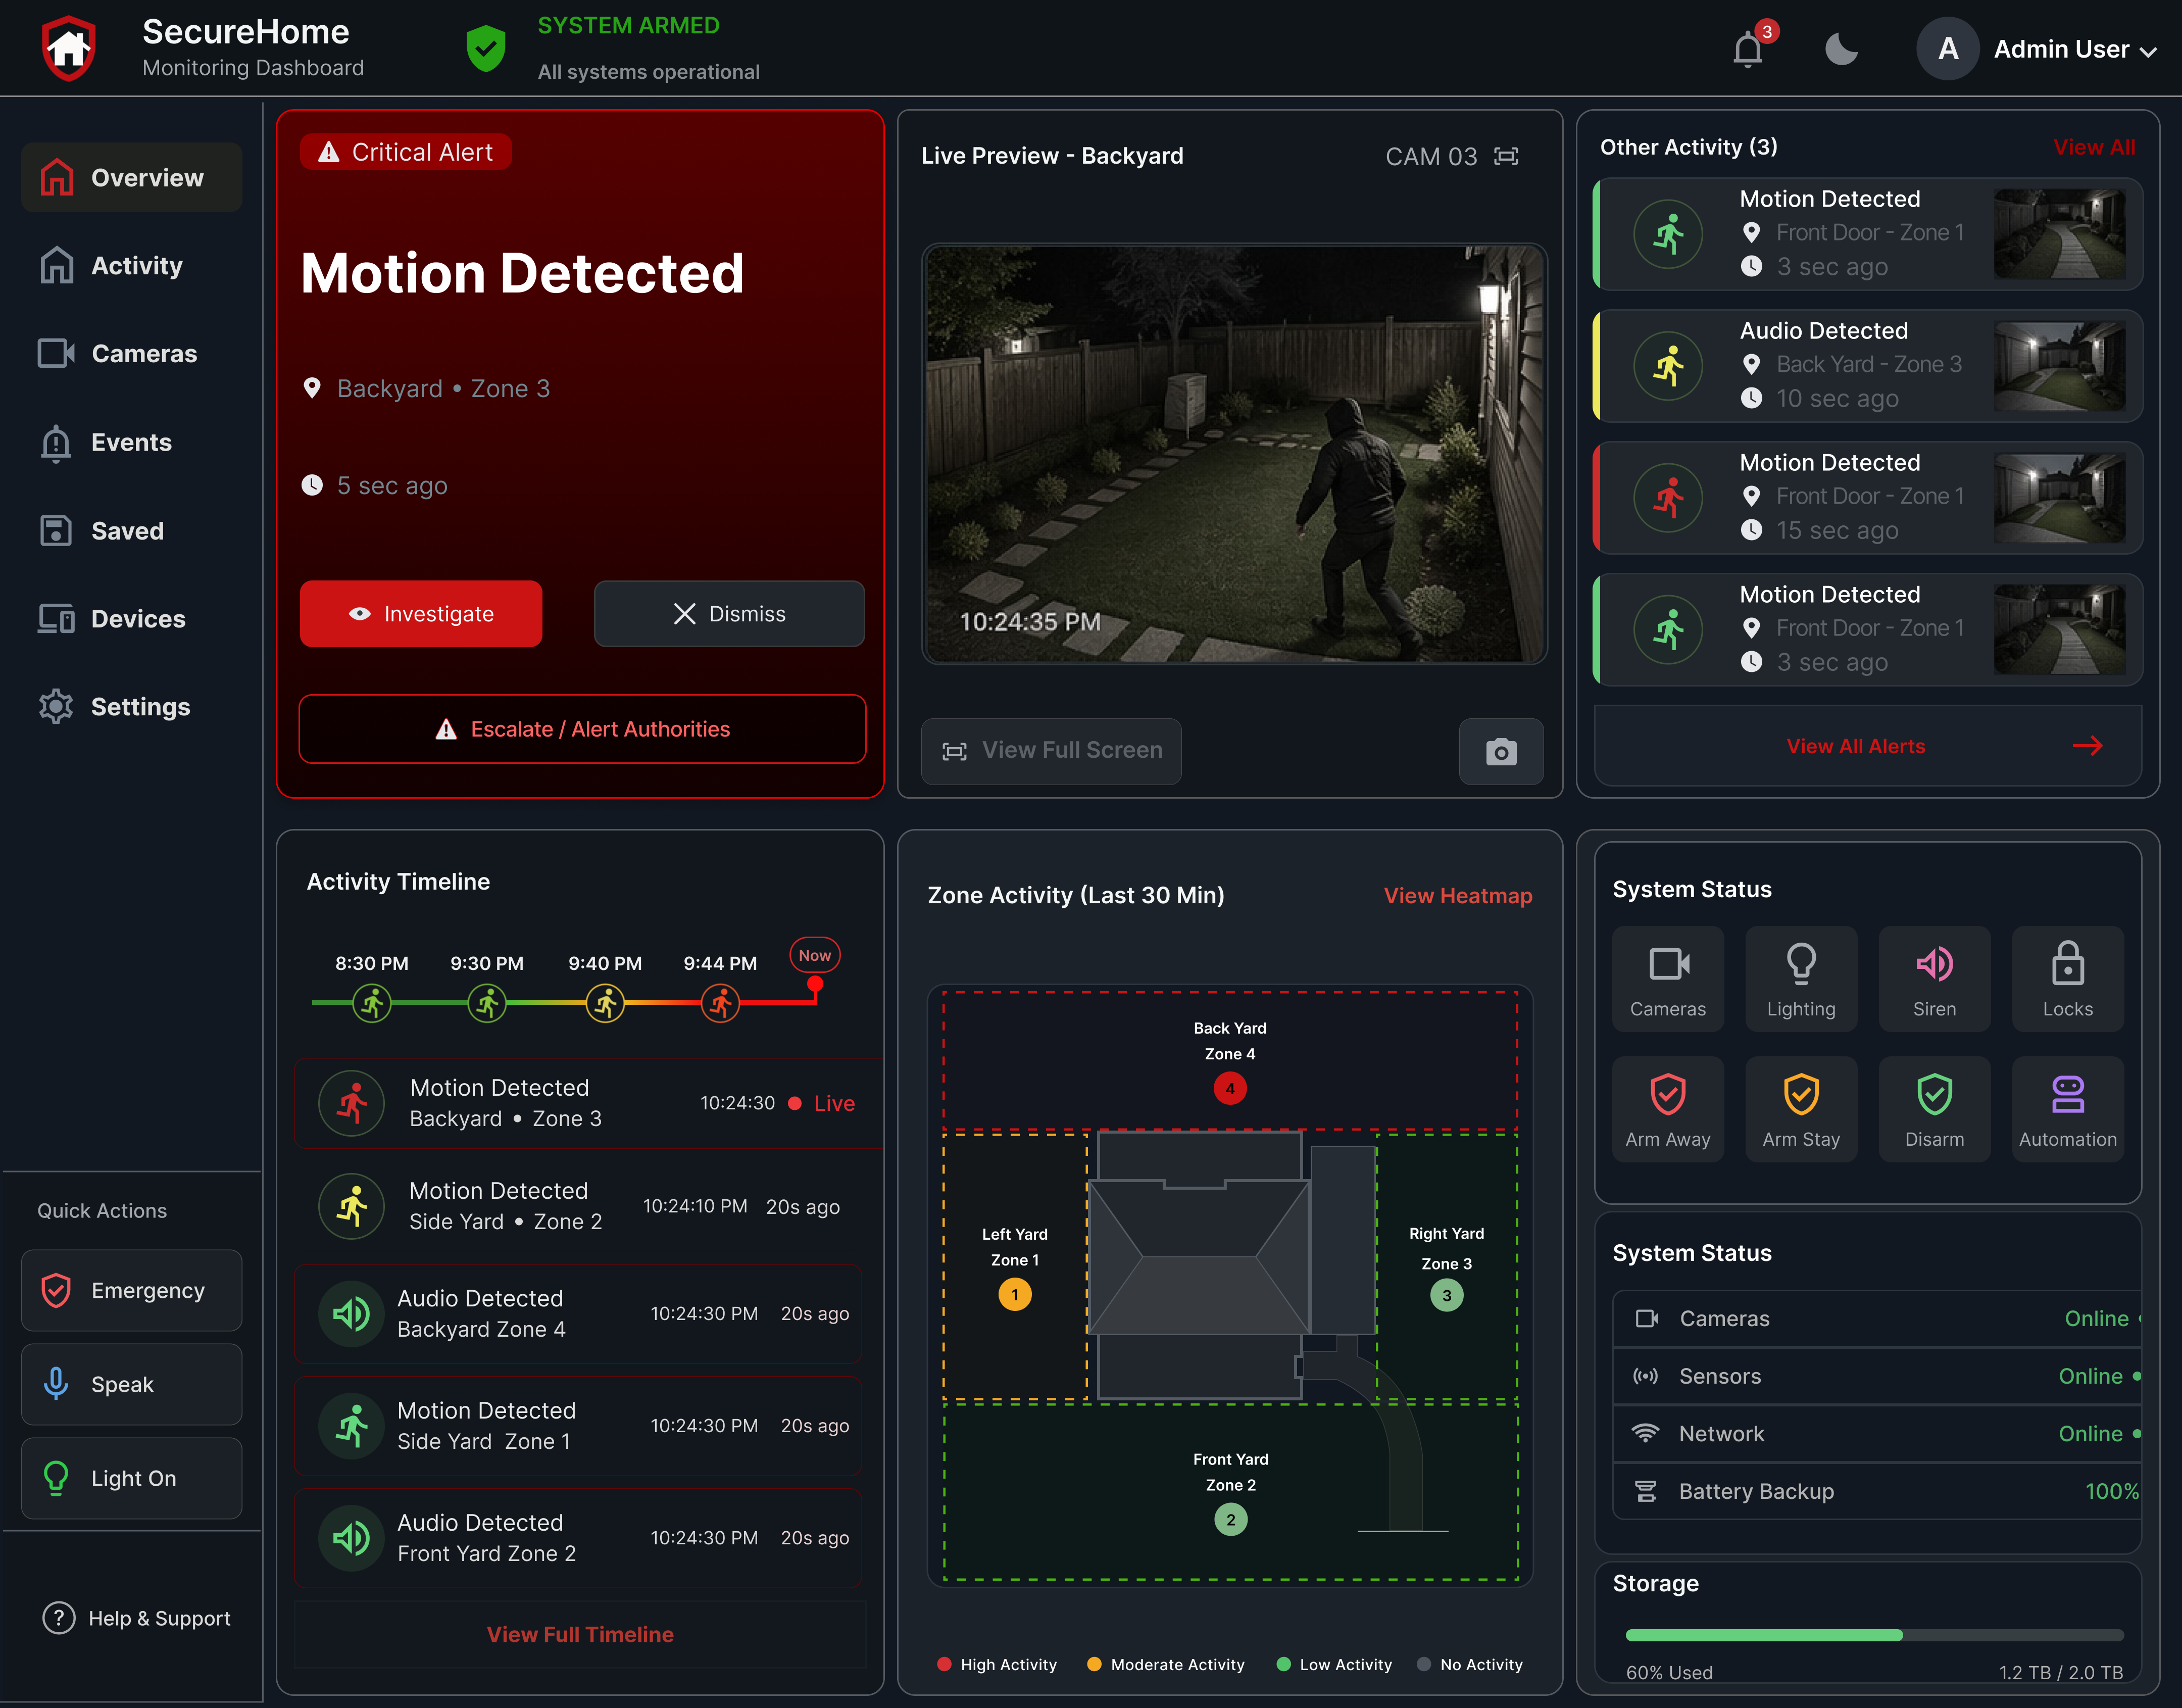Select Right Yard Zone 3 marker
The width and height of the screenshot is (2182, 1708).
pyautogui.click(x=1446, y=1296)
